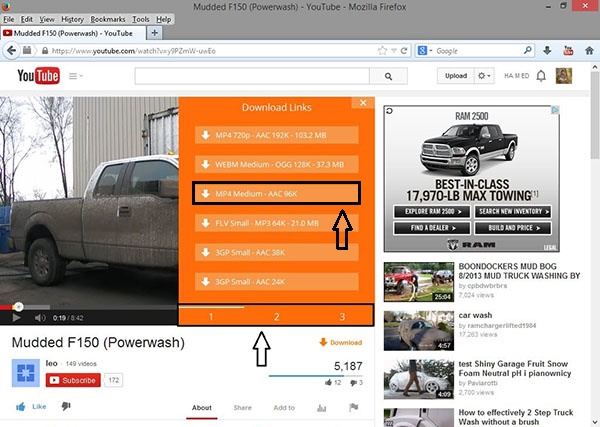Mute the video using speaker icon
Viewport: 600px width, 427px height.
pyautogui.click(x=40, y=318)
